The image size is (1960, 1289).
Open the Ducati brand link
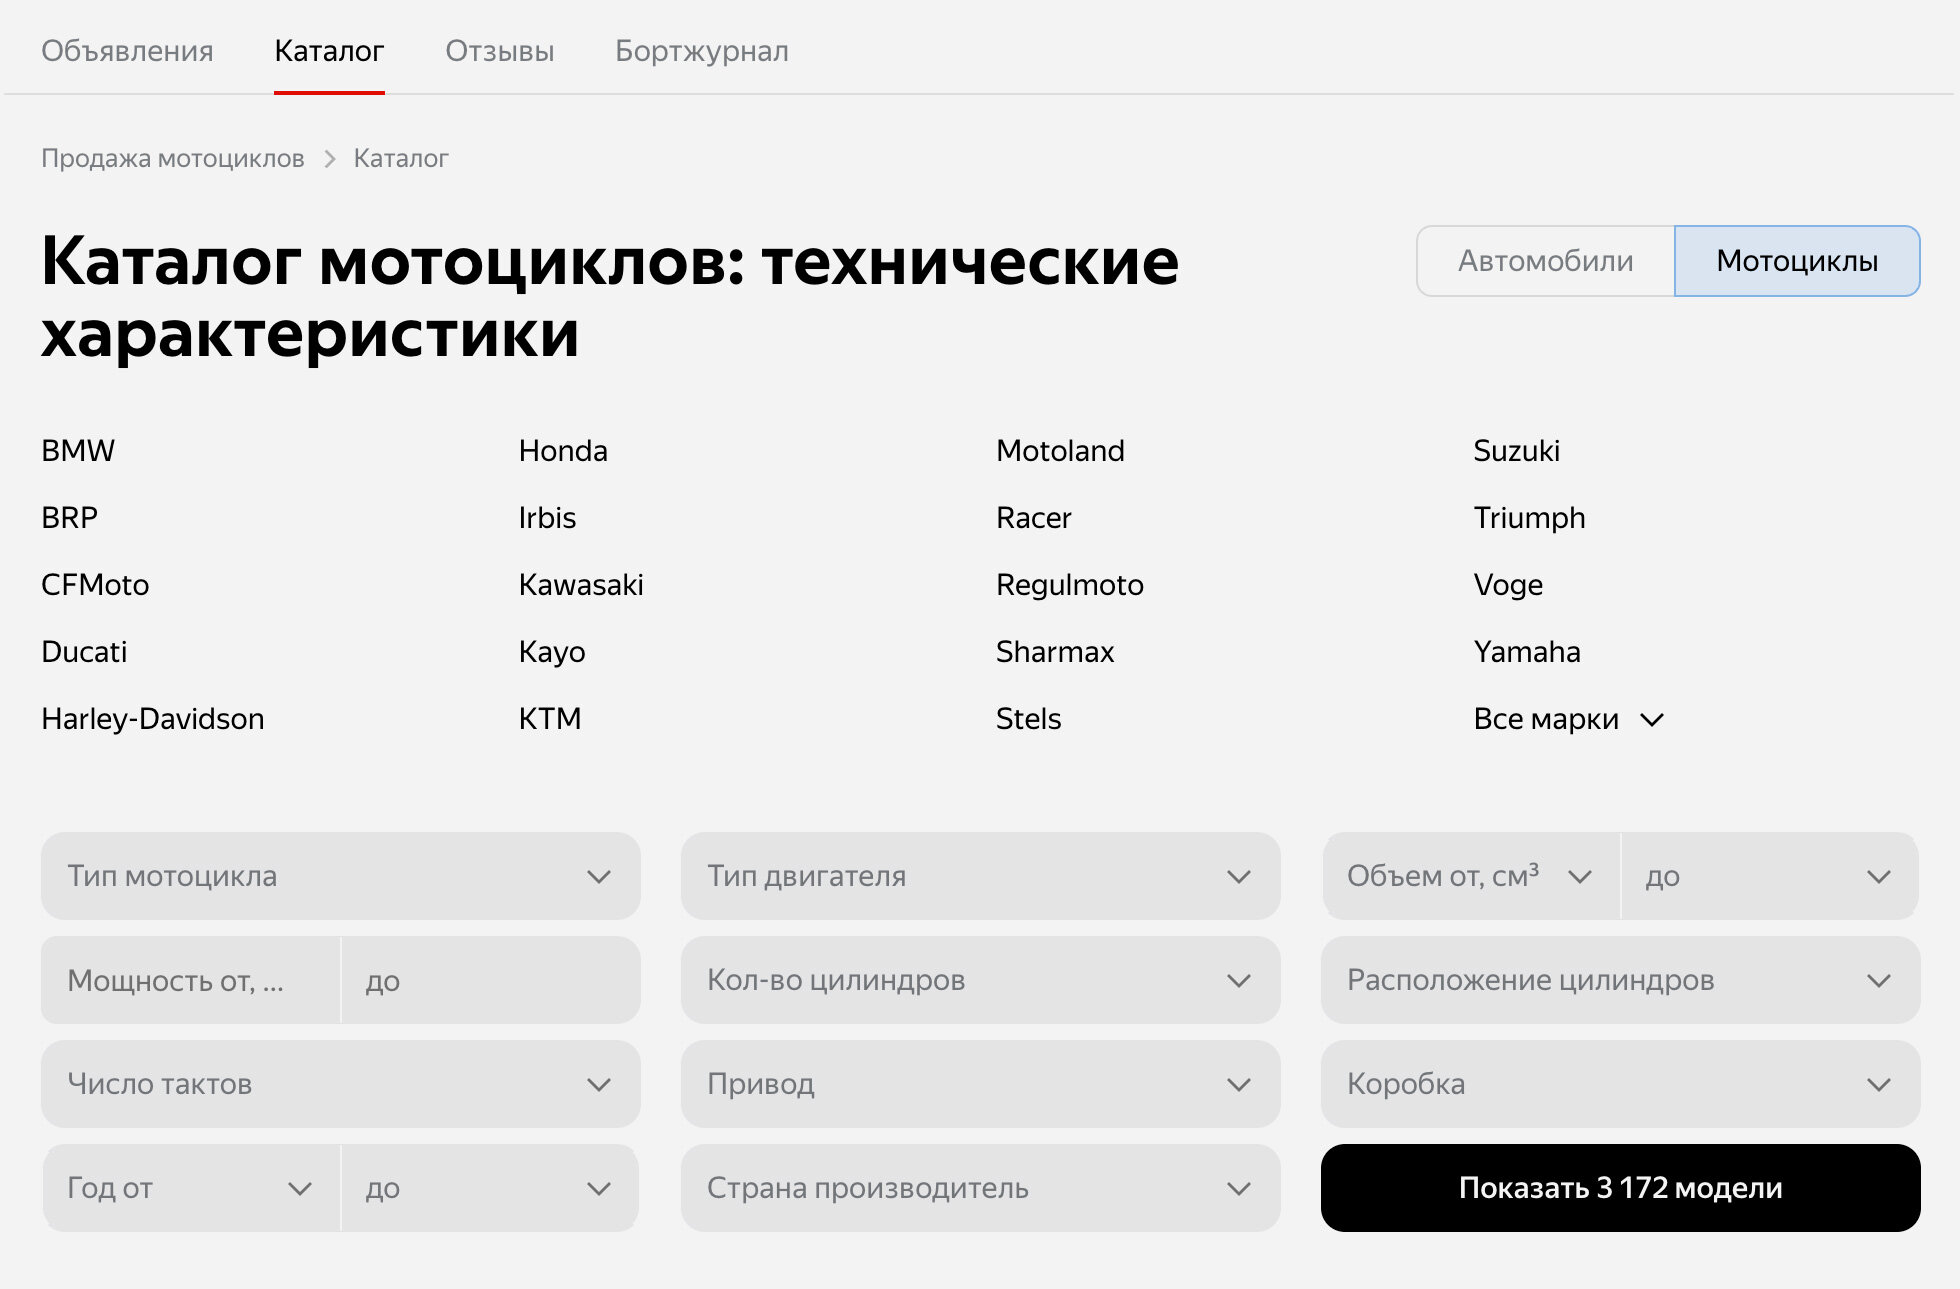84,652
